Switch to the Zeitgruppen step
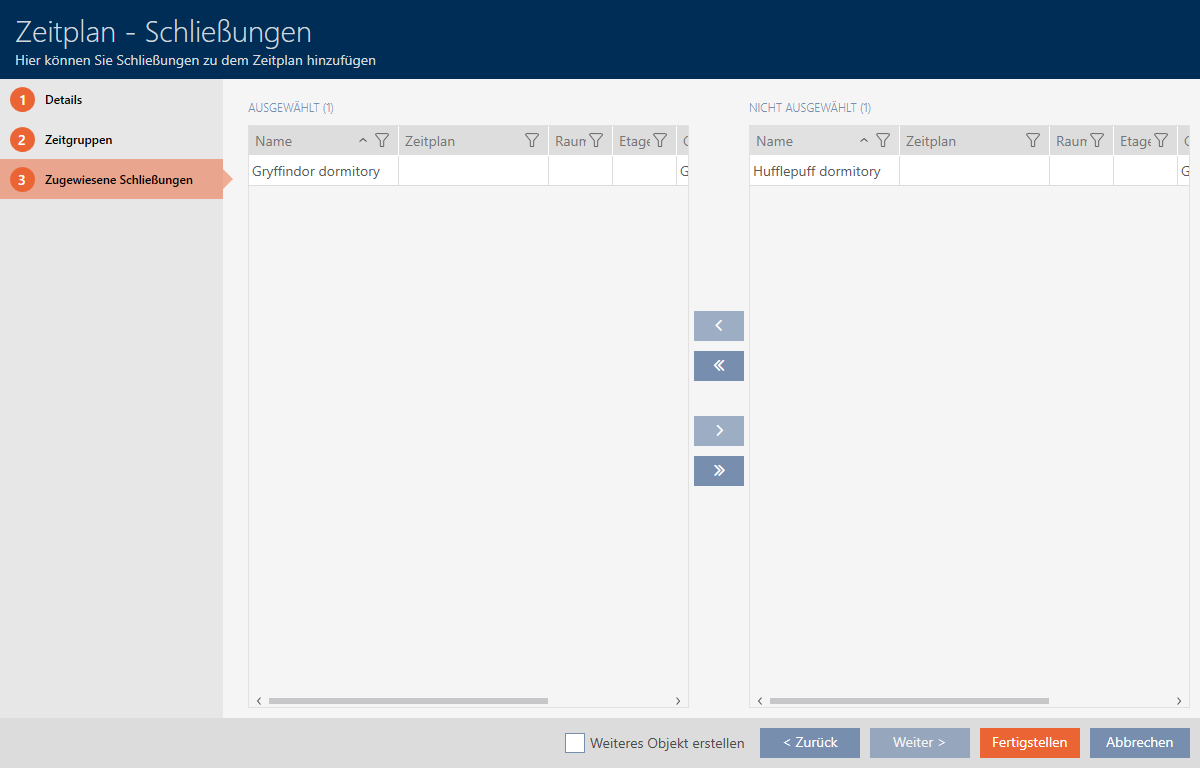The height and width of the screenshot is (768, 1200). pyautogui.click(x=78, y=140)
